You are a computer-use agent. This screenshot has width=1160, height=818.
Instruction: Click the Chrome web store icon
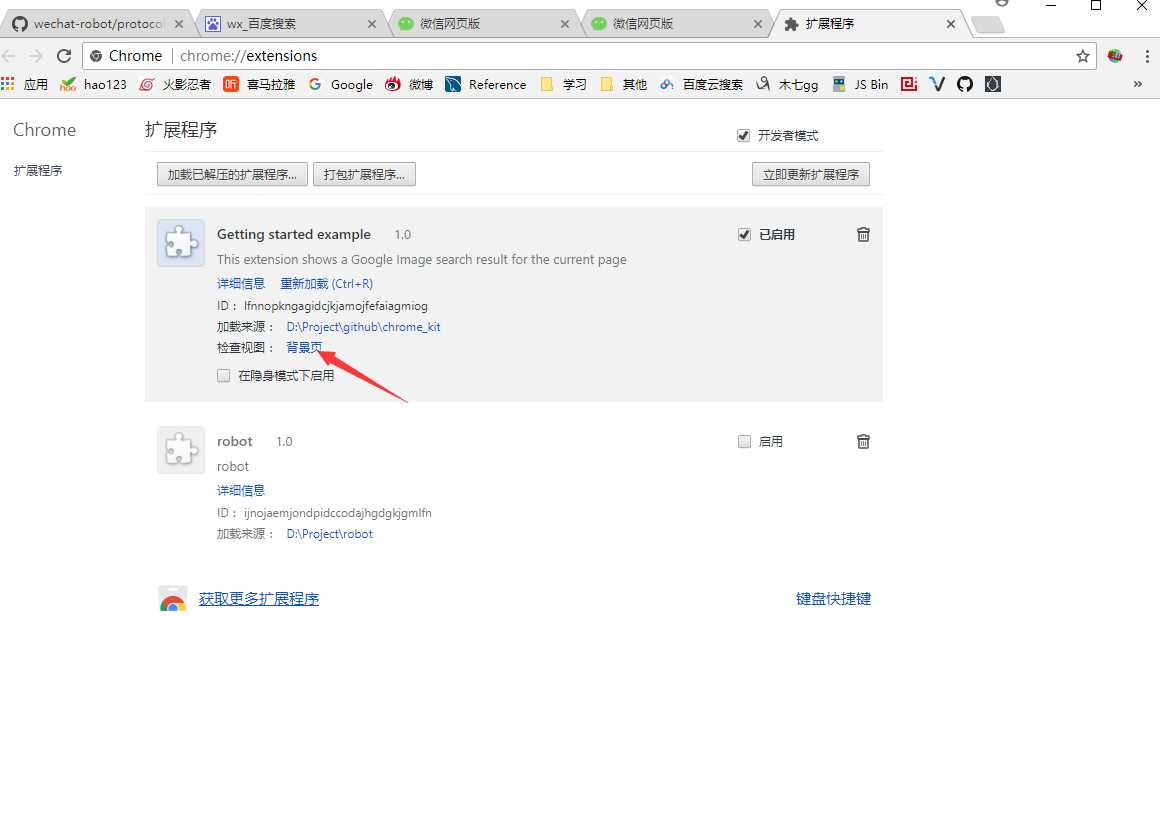tap(173, 598)
